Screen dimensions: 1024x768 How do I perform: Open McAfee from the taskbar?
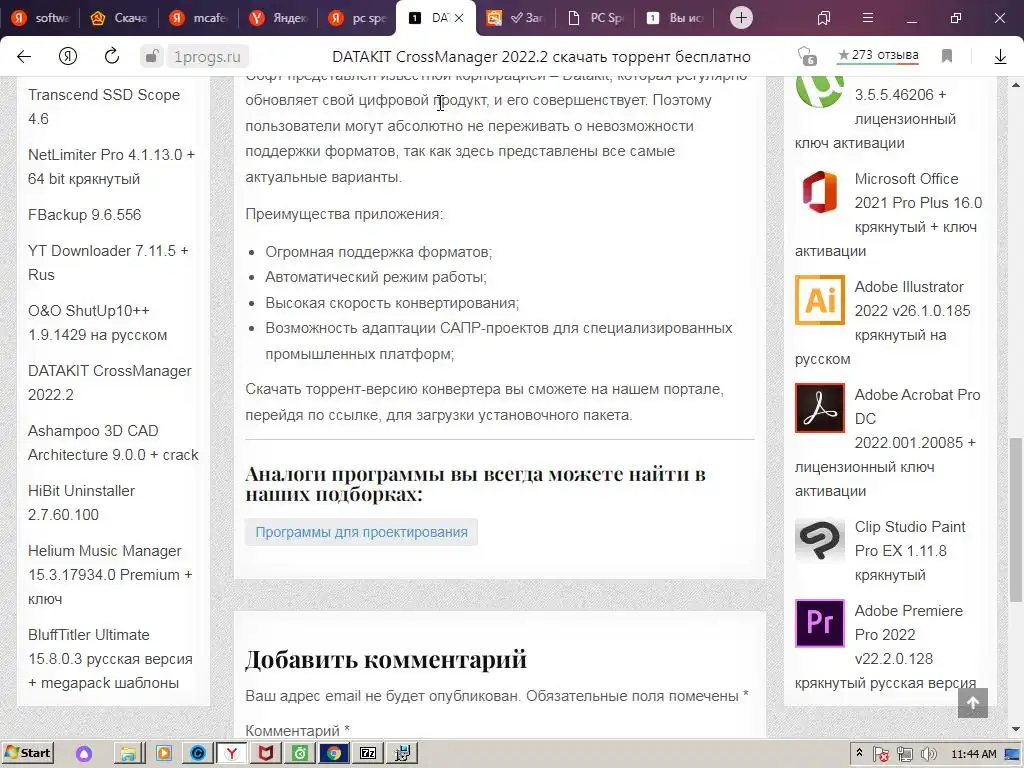pyautogui.click(x=265, y=754)
